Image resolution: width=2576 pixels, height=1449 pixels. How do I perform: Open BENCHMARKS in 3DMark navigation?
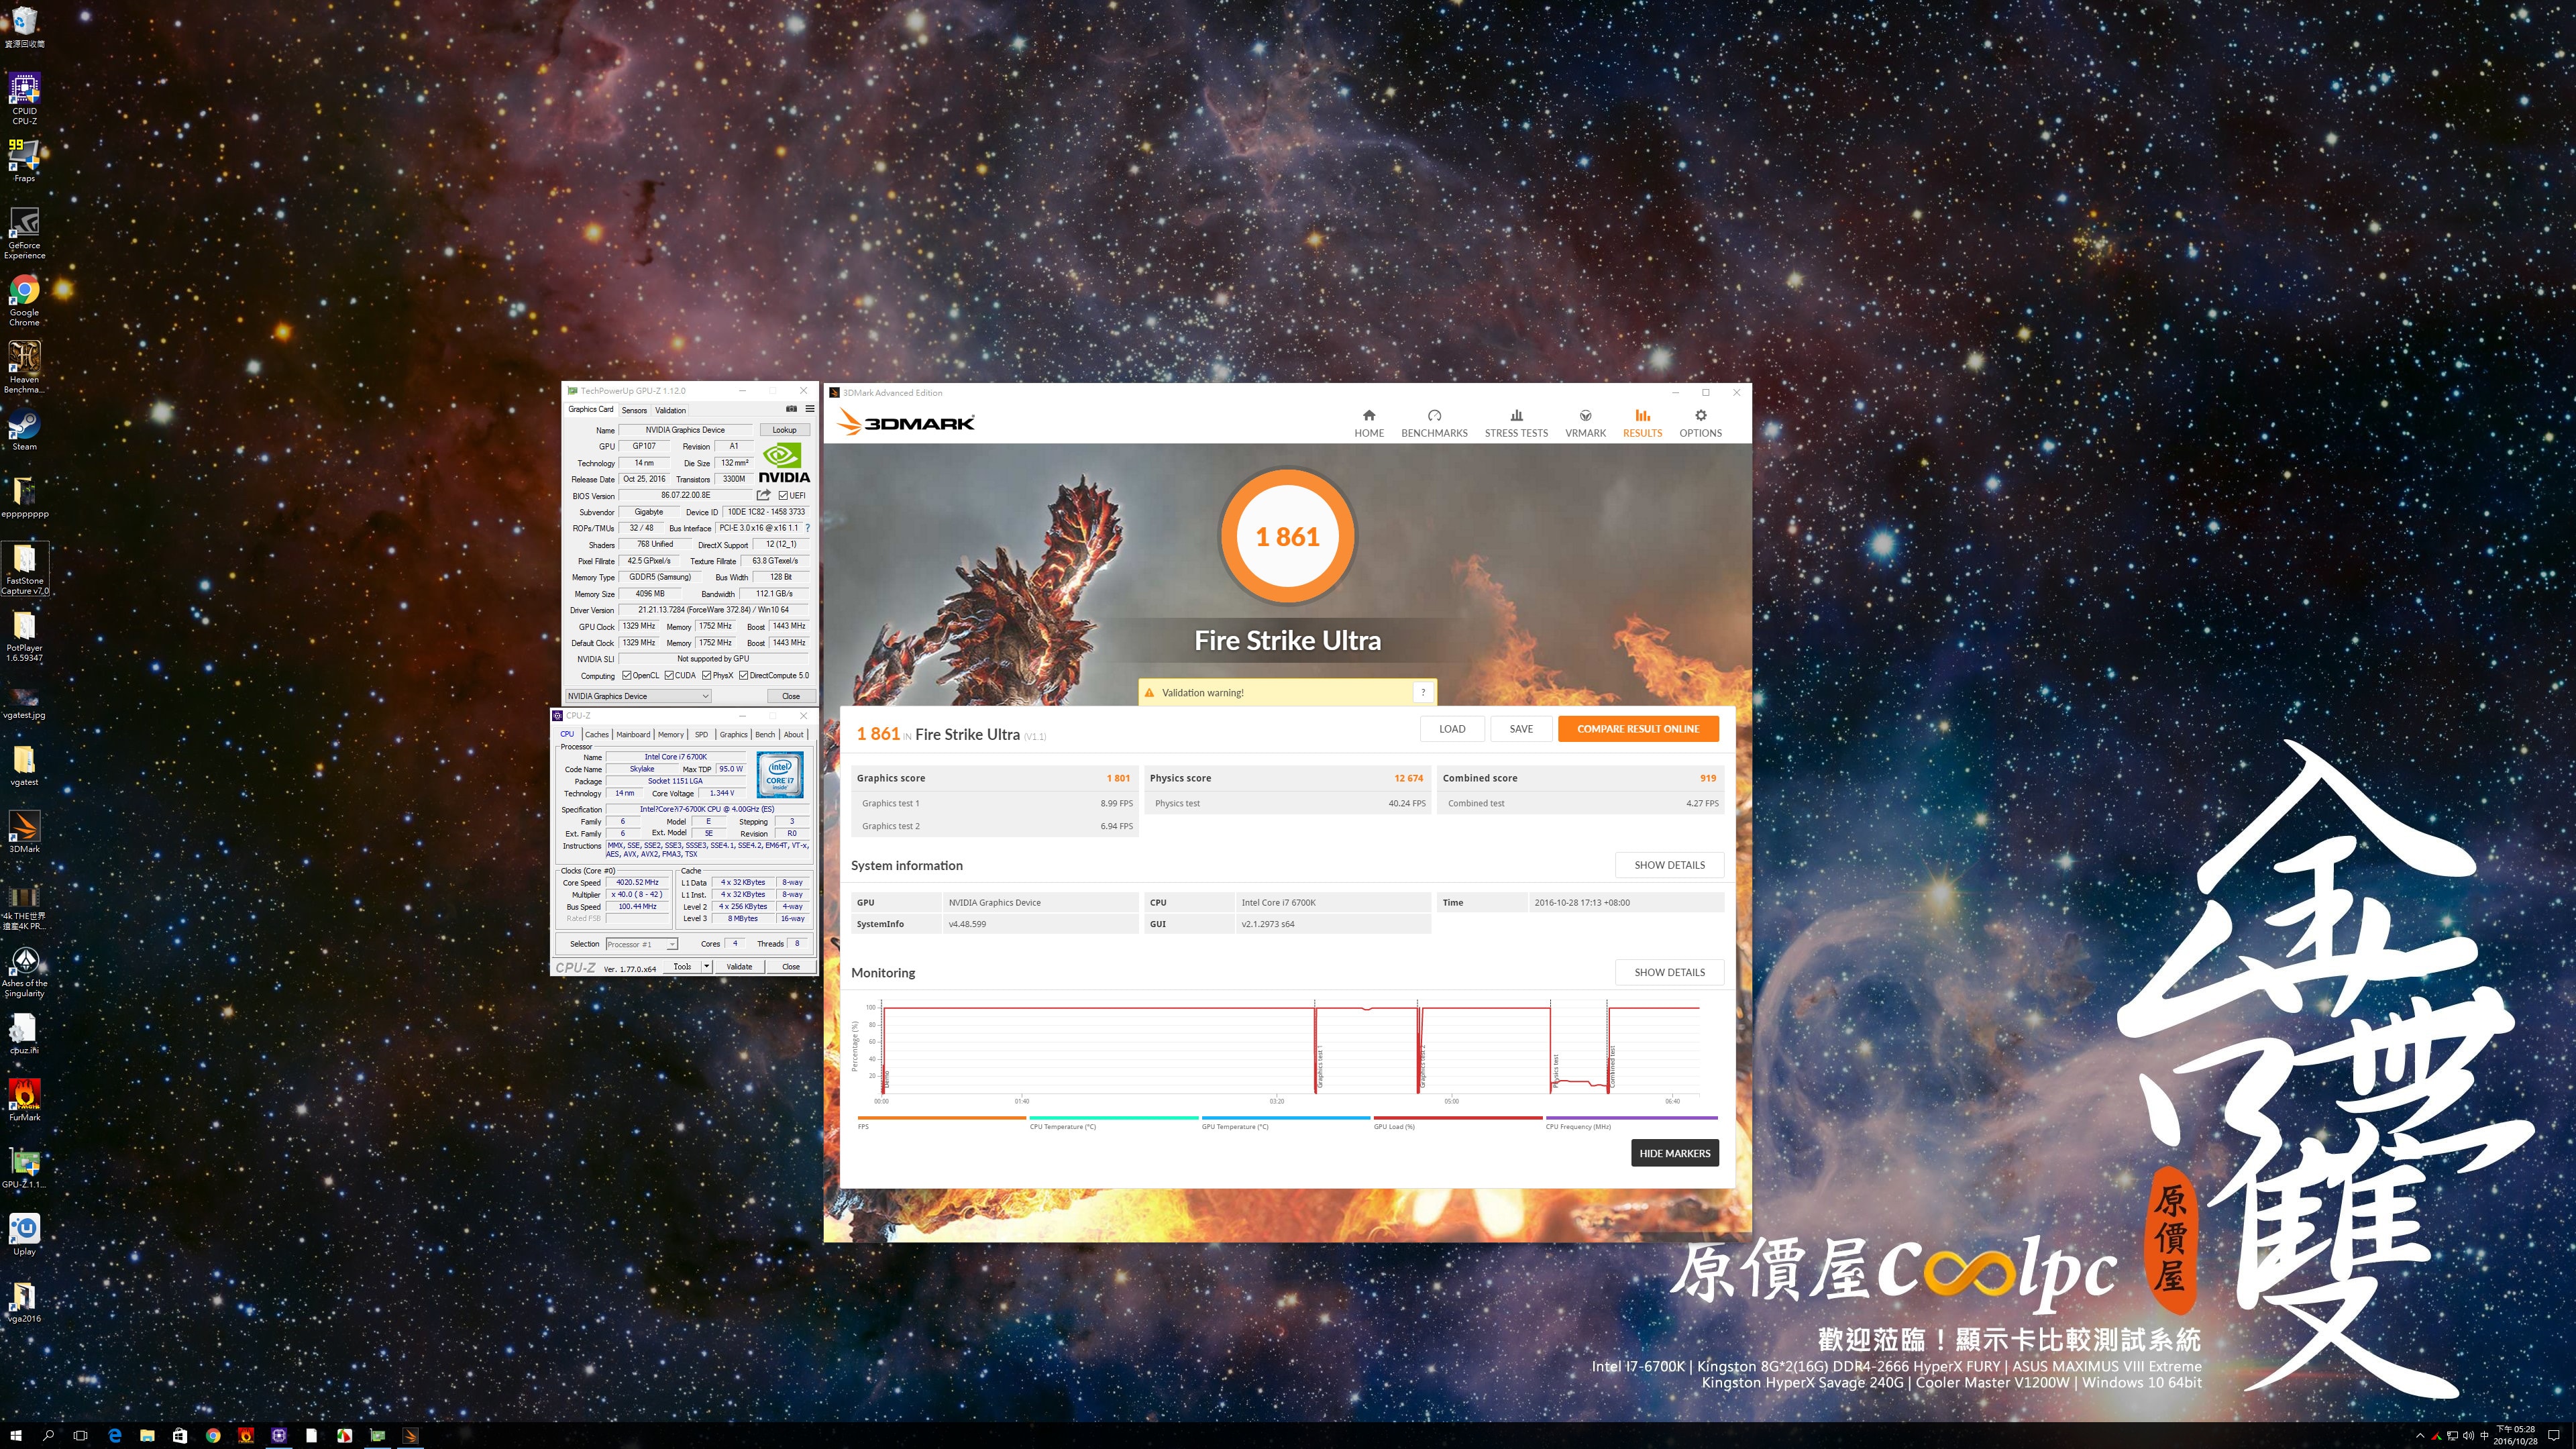1434,423
